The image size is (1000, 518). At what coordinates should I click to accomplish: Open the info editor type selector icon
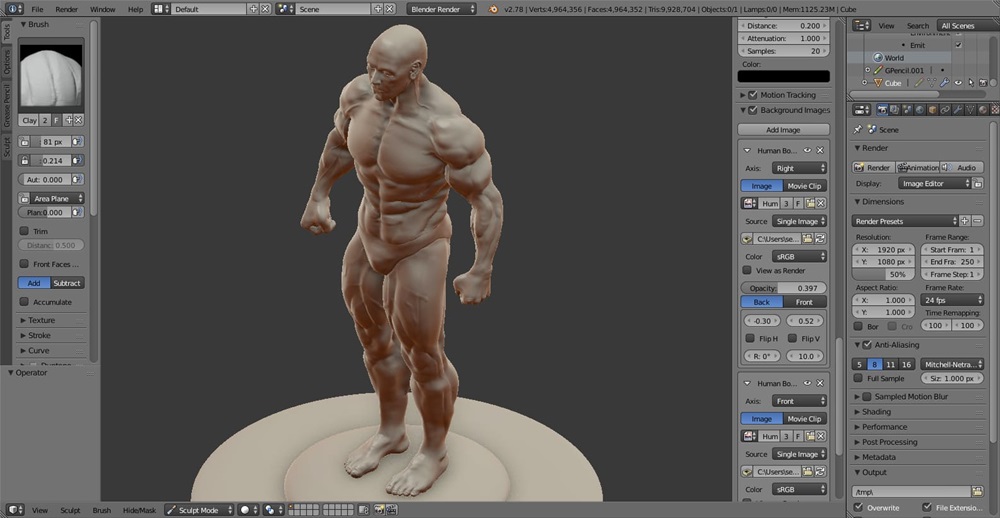[x=15, y=9]
